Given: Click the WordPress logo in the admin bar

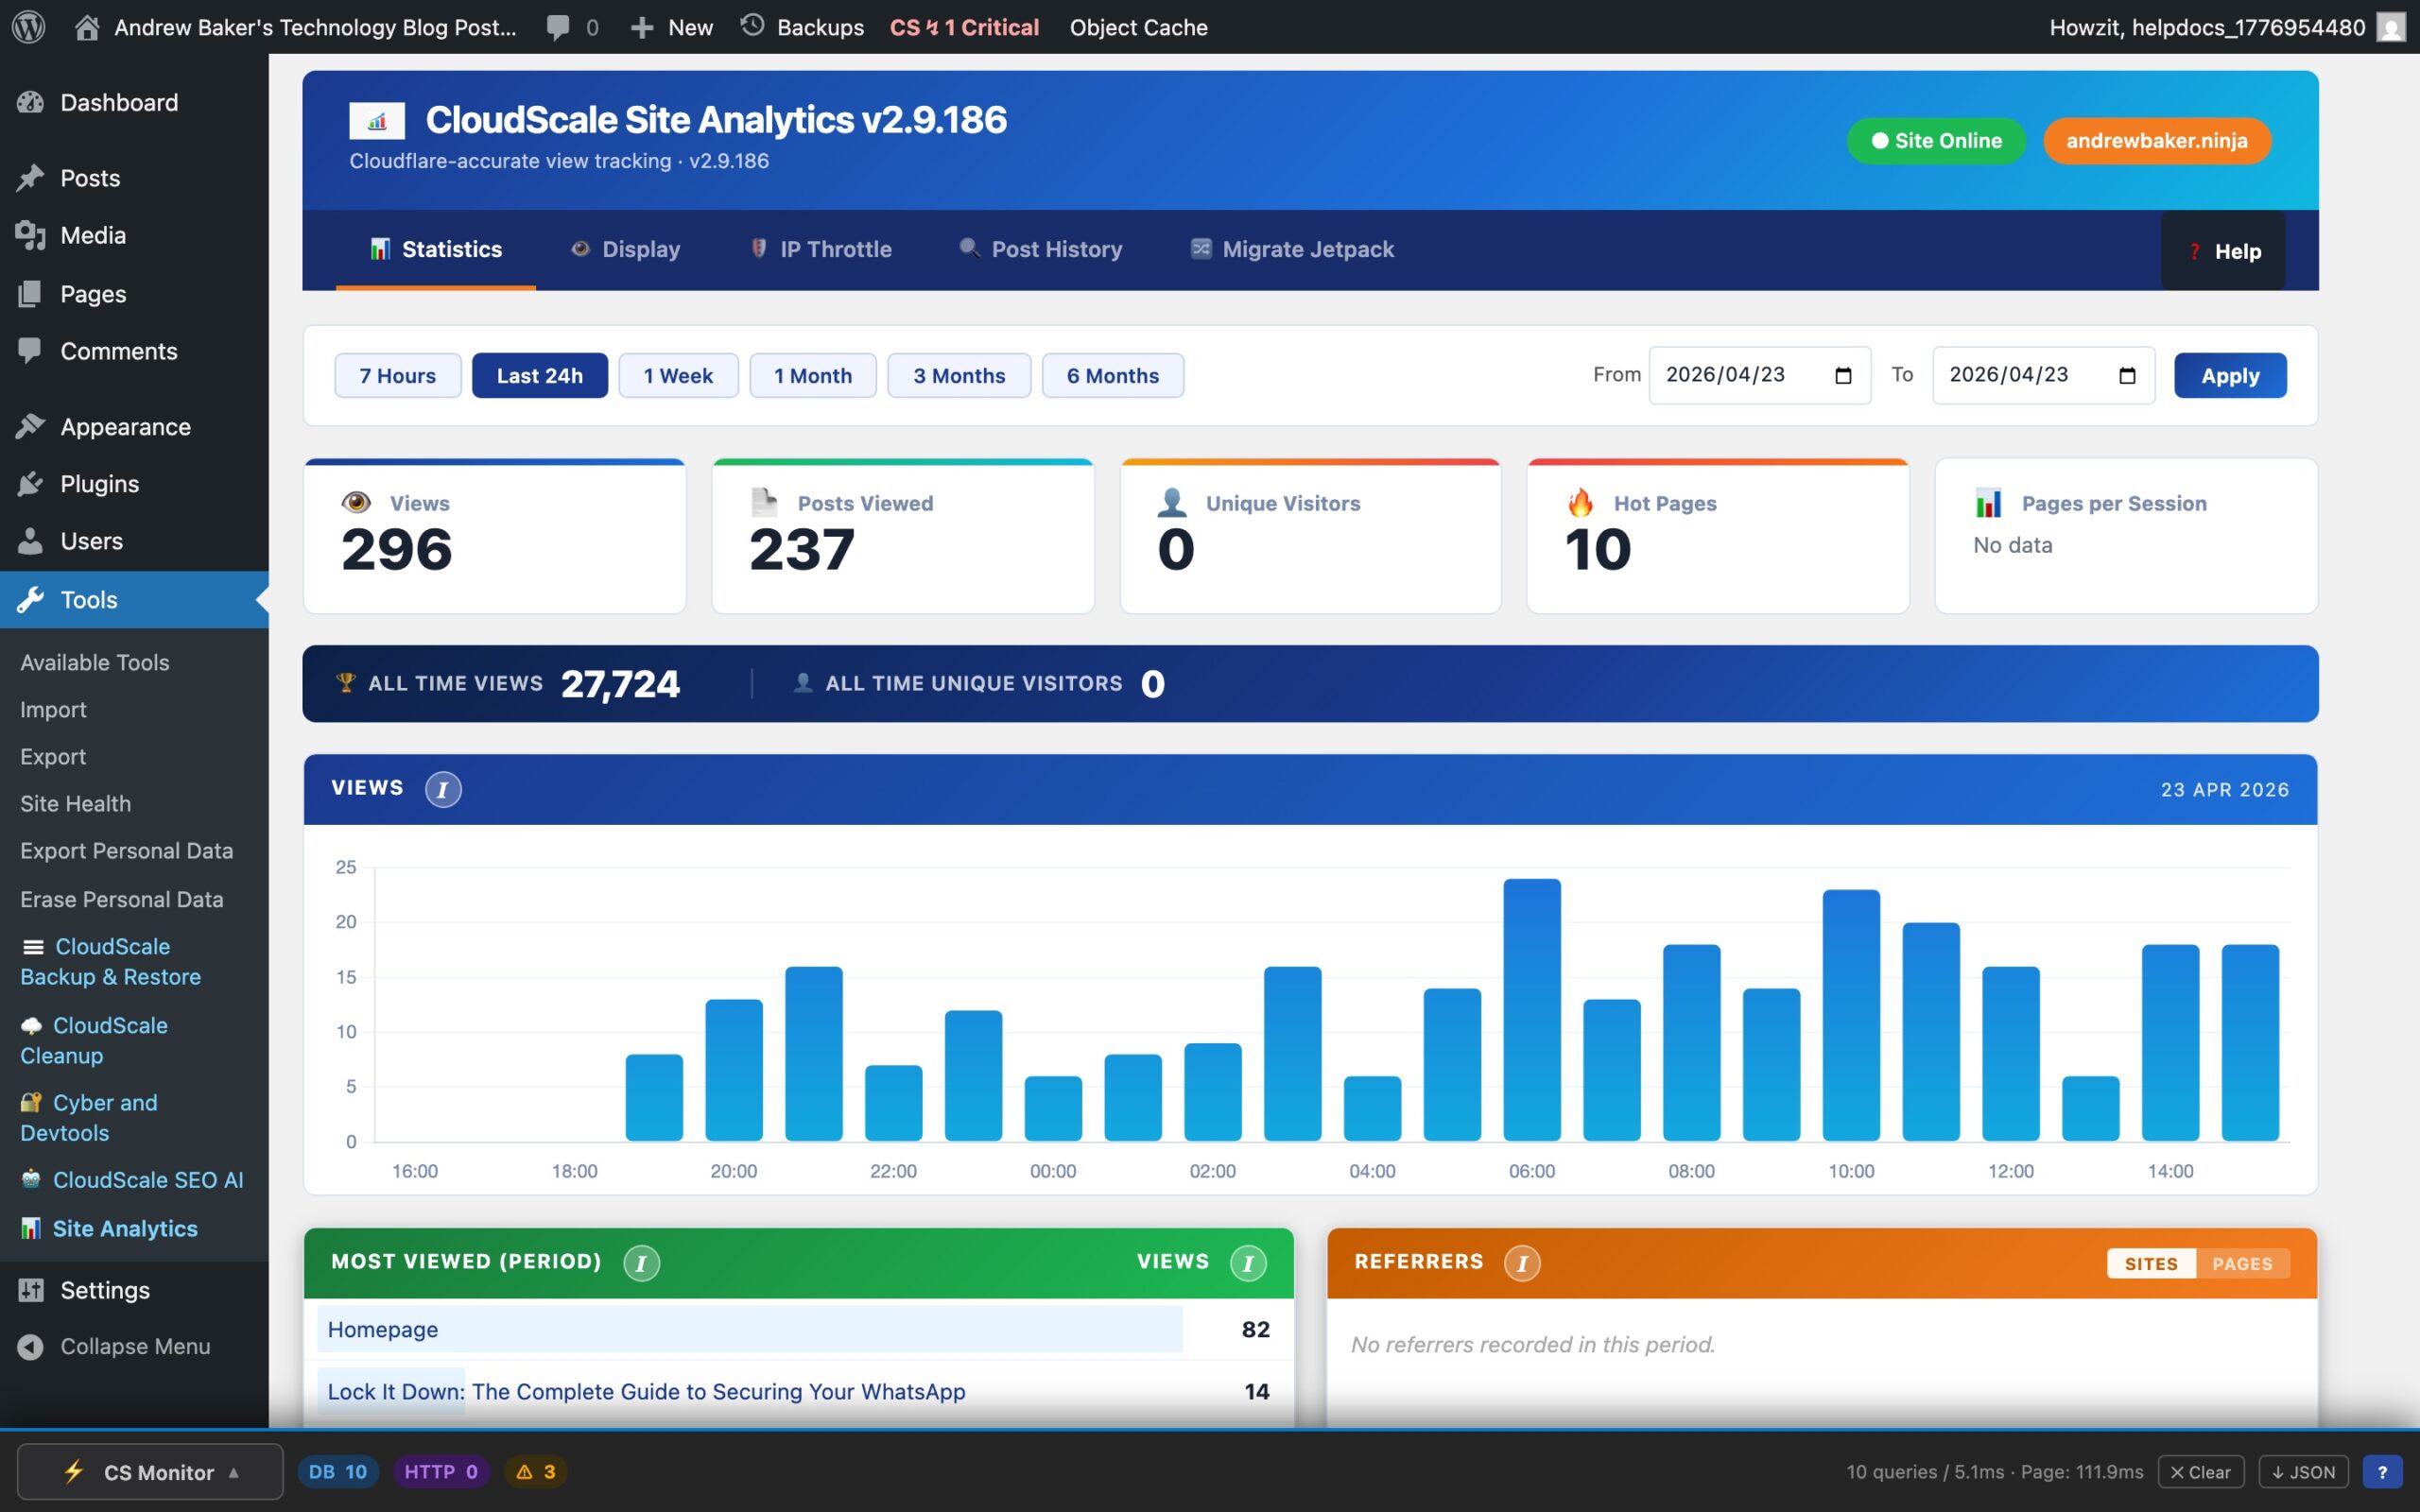Looking at the screenshot, I should click(x=29, y=27).
